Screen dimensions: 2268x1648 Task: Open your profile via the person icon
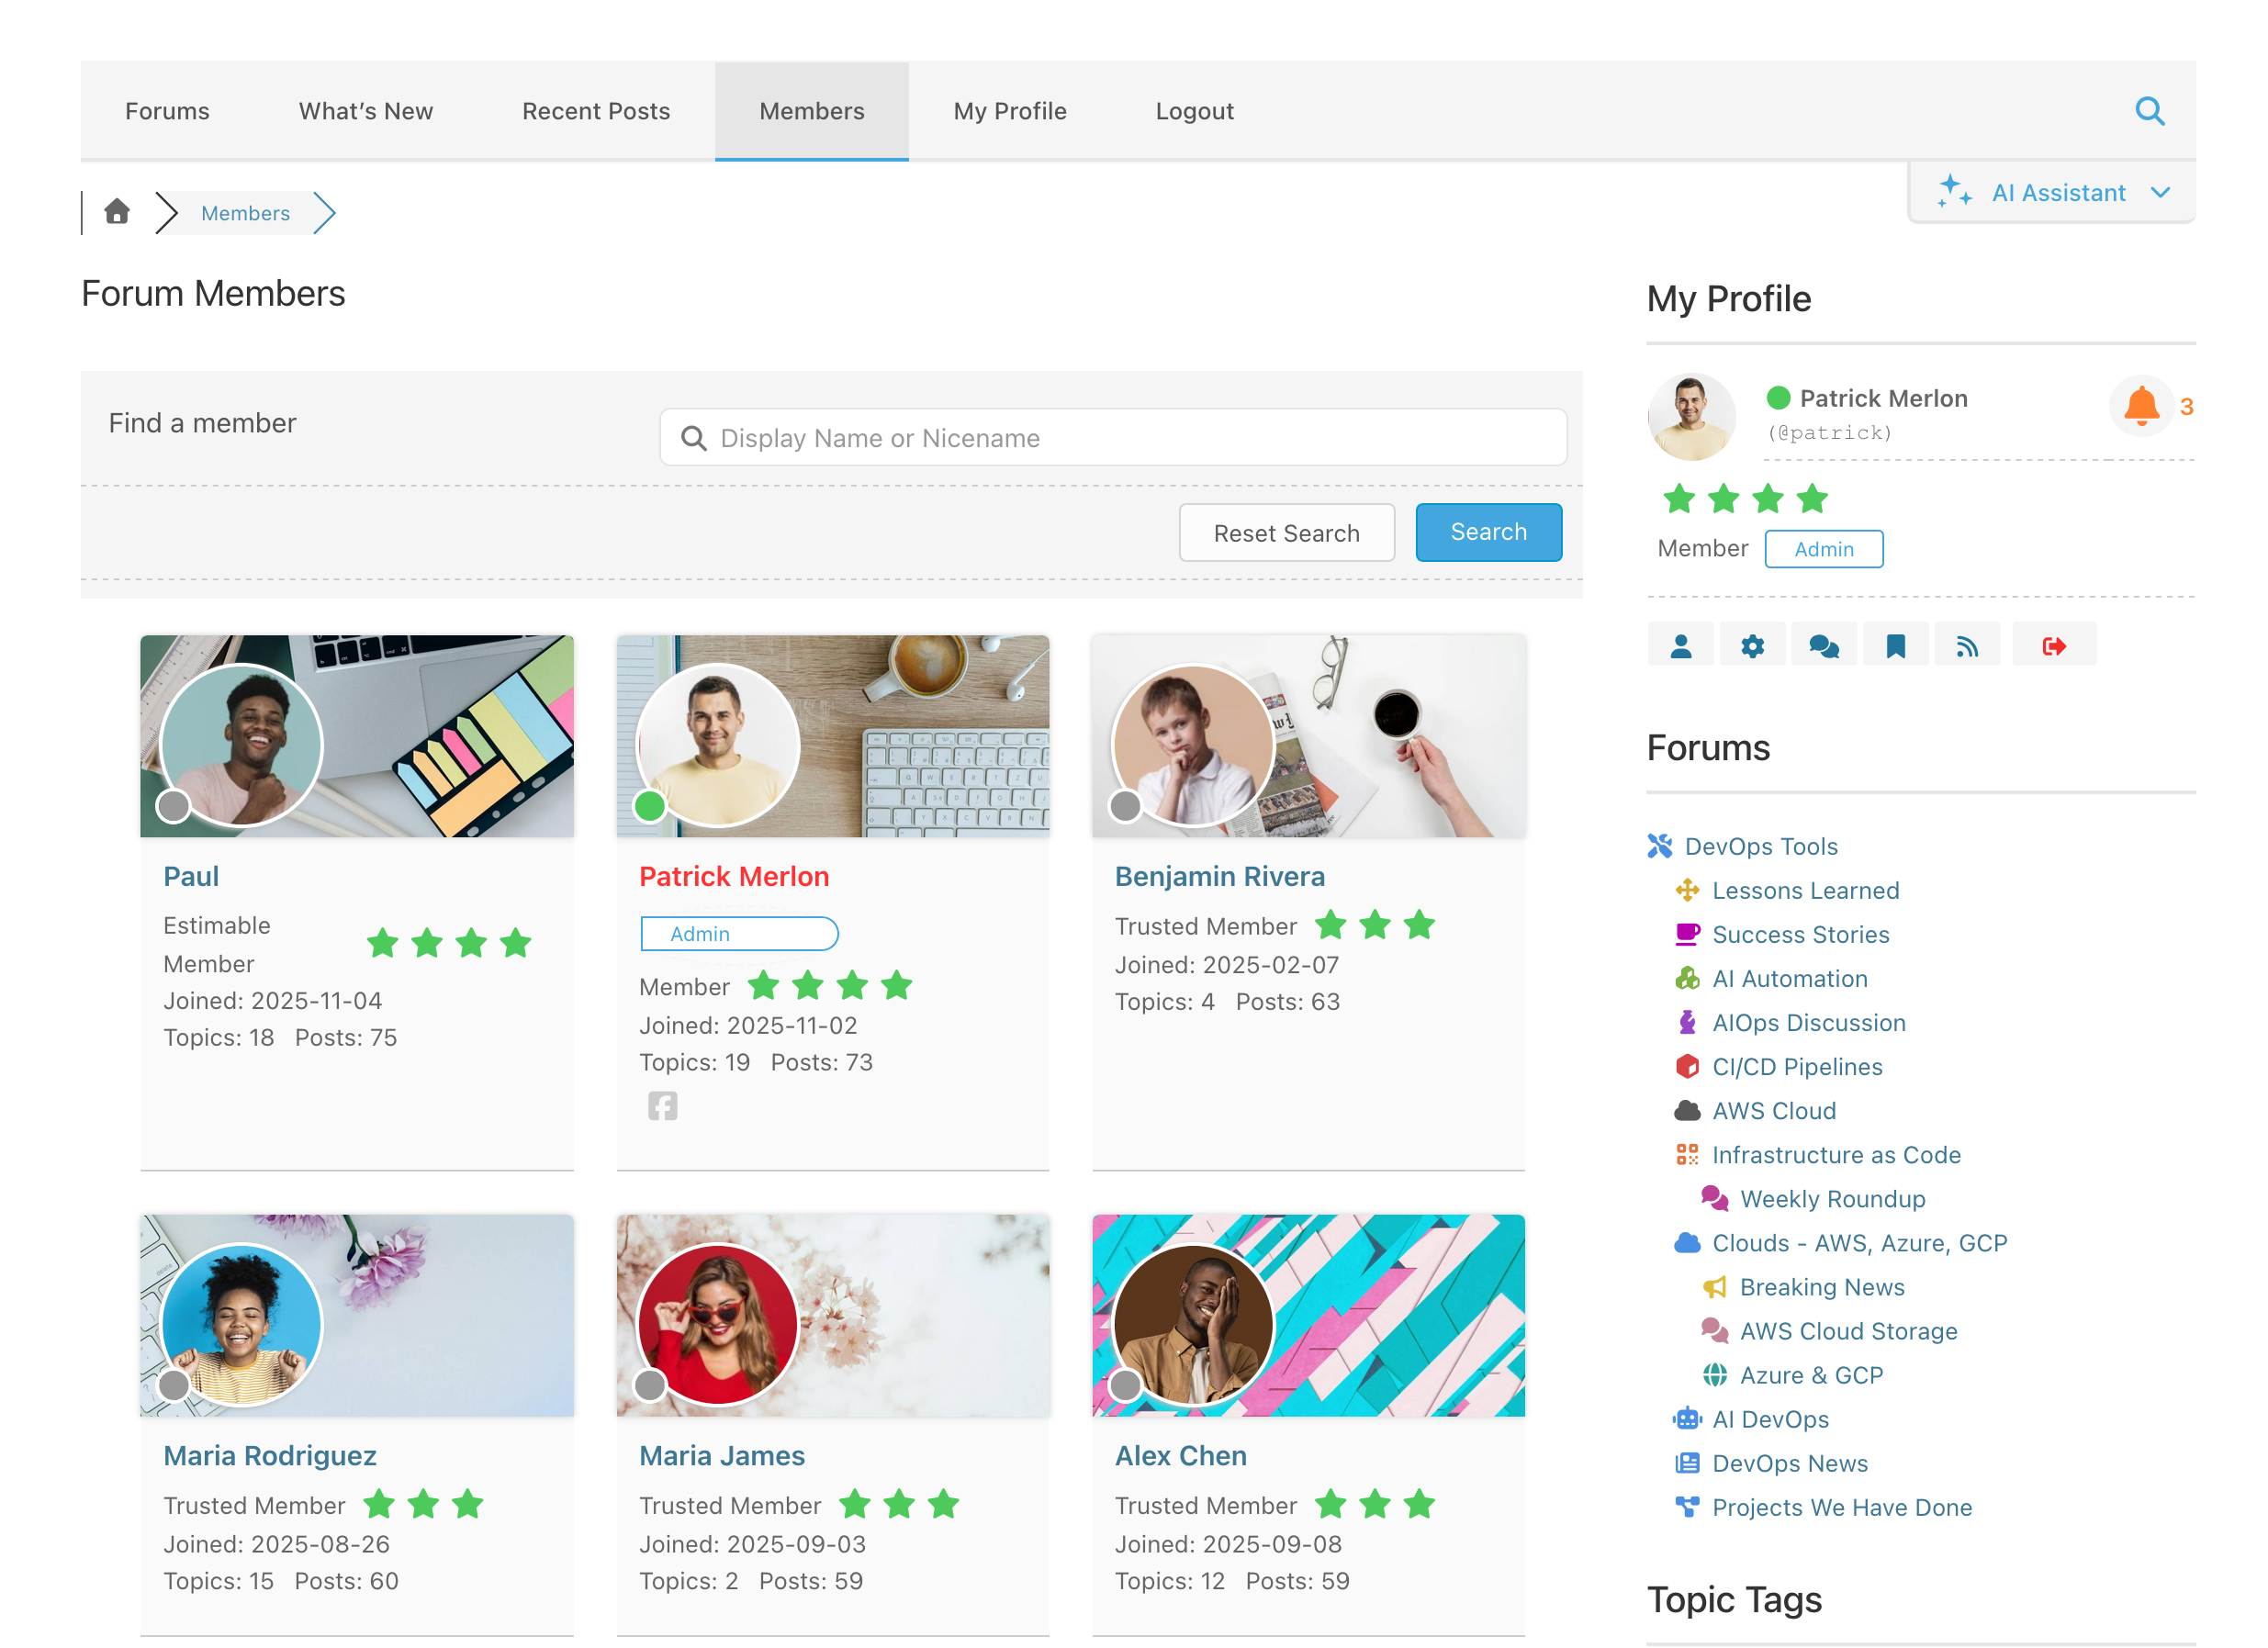coord(1681,644)
